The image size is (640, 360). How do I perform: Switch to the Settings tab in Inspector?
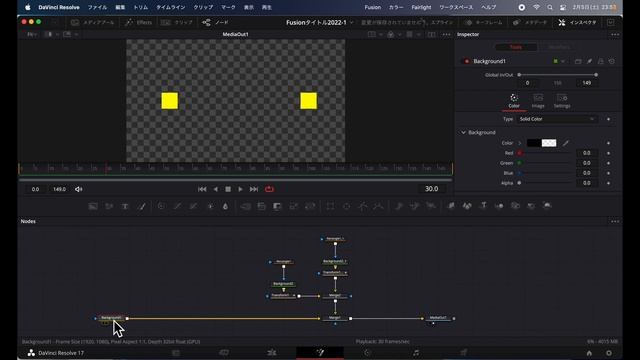point(562,101)
